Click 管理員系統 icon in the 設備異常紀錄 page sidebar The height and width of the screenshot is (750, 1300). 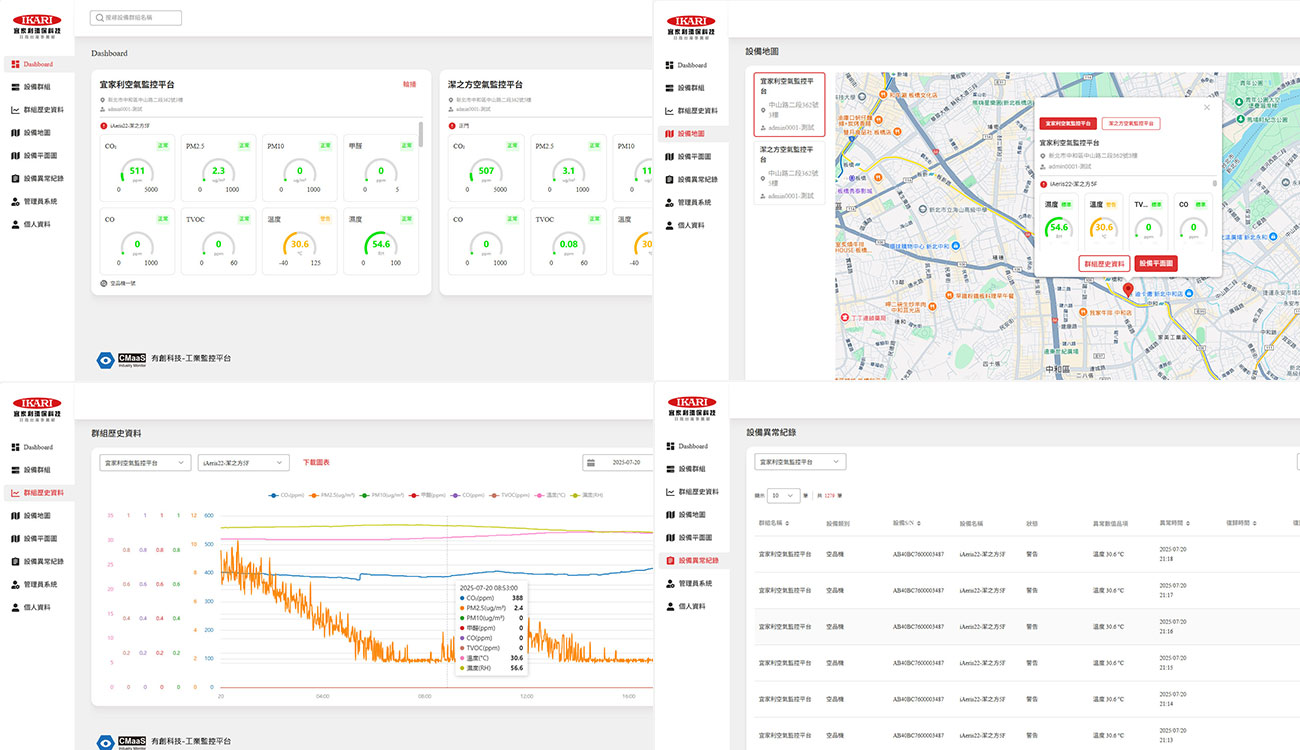point(669,583)
